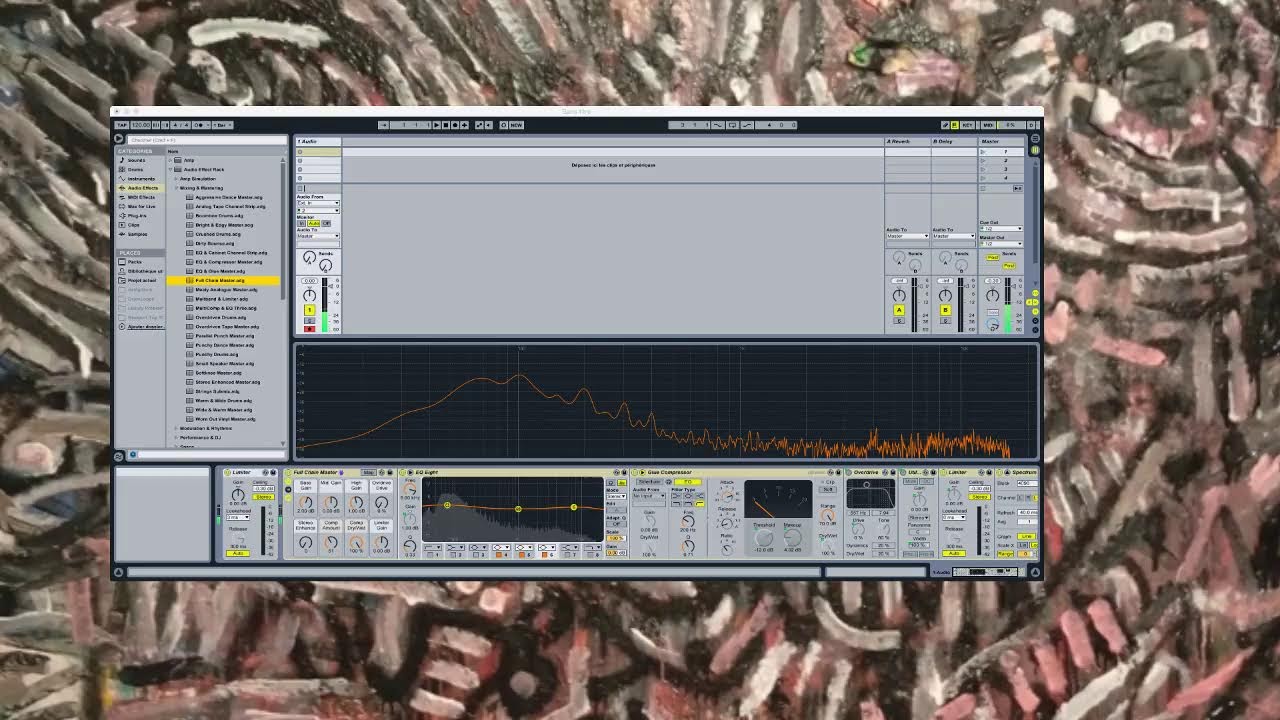Toggle track 1 activator button
Viewport: 1280px width, 720px height.
click(310, 310)
